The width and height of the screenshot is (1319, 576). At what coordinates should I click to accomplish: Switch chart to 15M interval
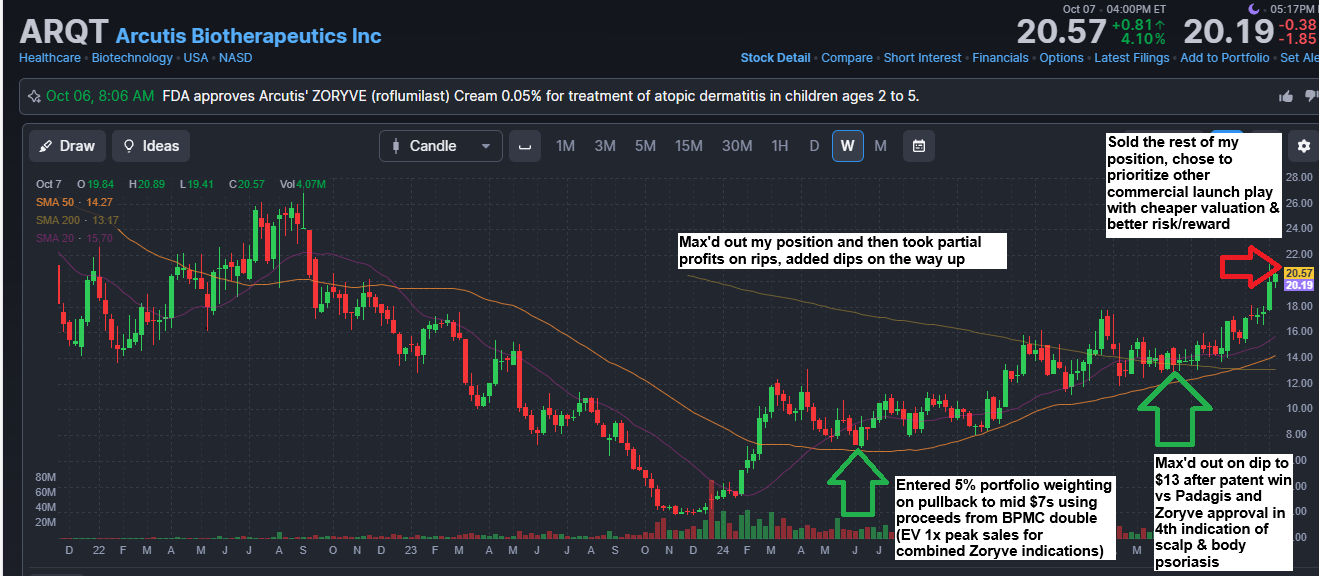[688, 146]
